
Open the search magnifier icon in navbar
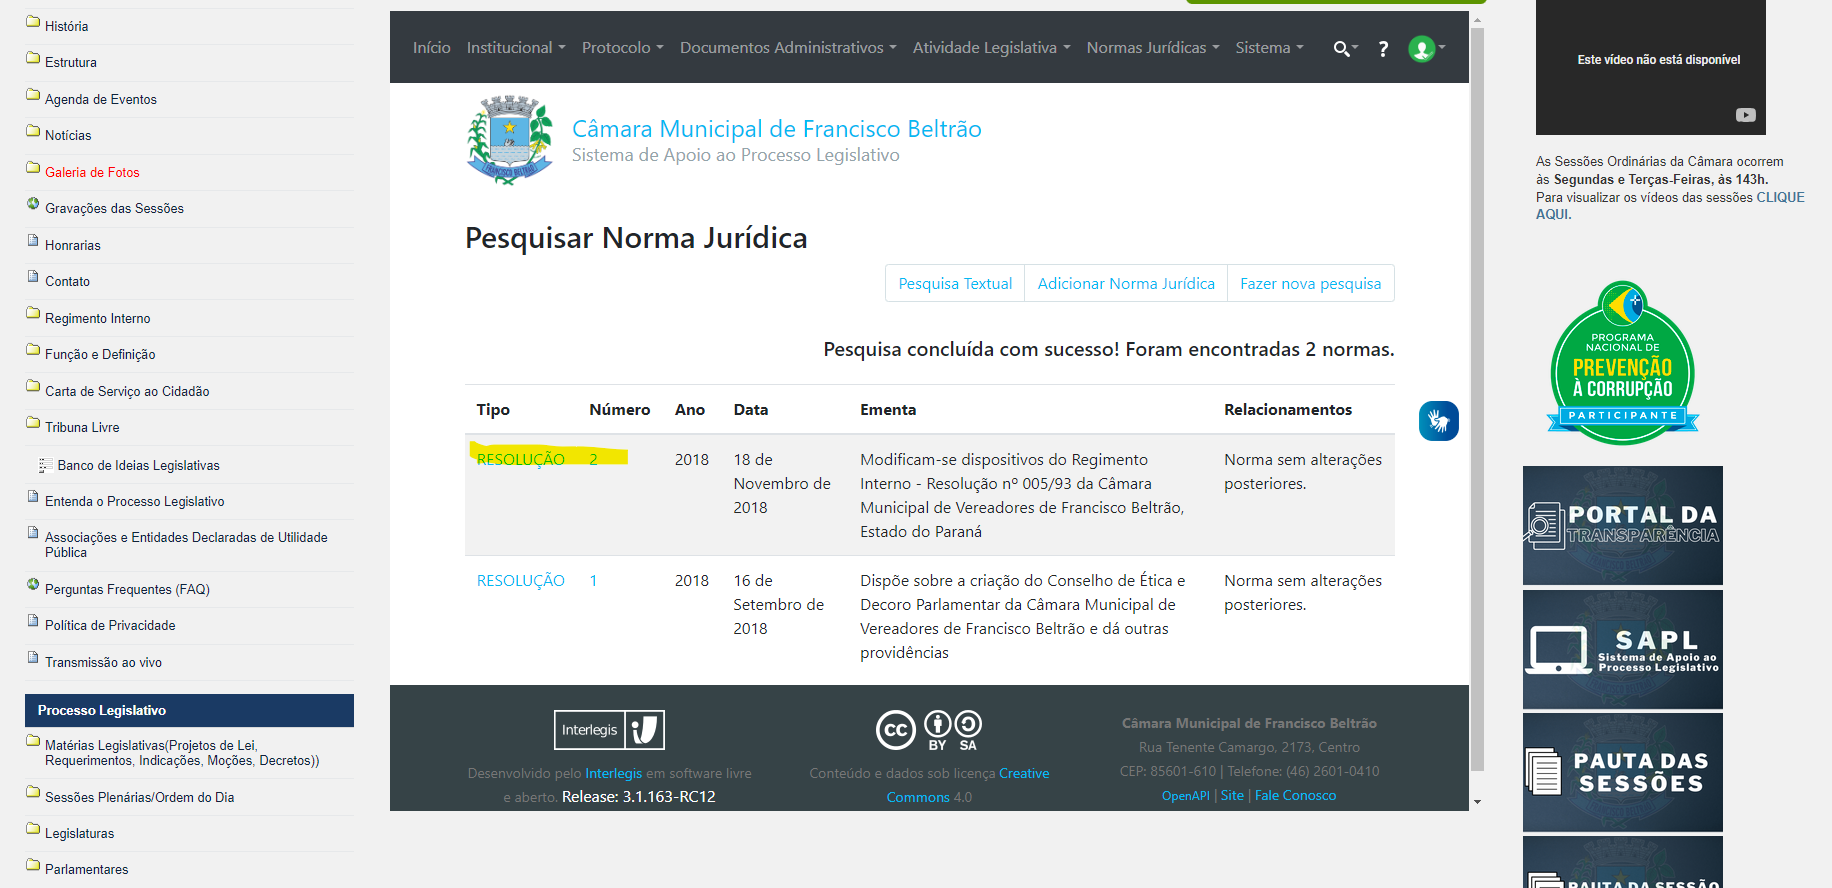tap(1343, 48)
